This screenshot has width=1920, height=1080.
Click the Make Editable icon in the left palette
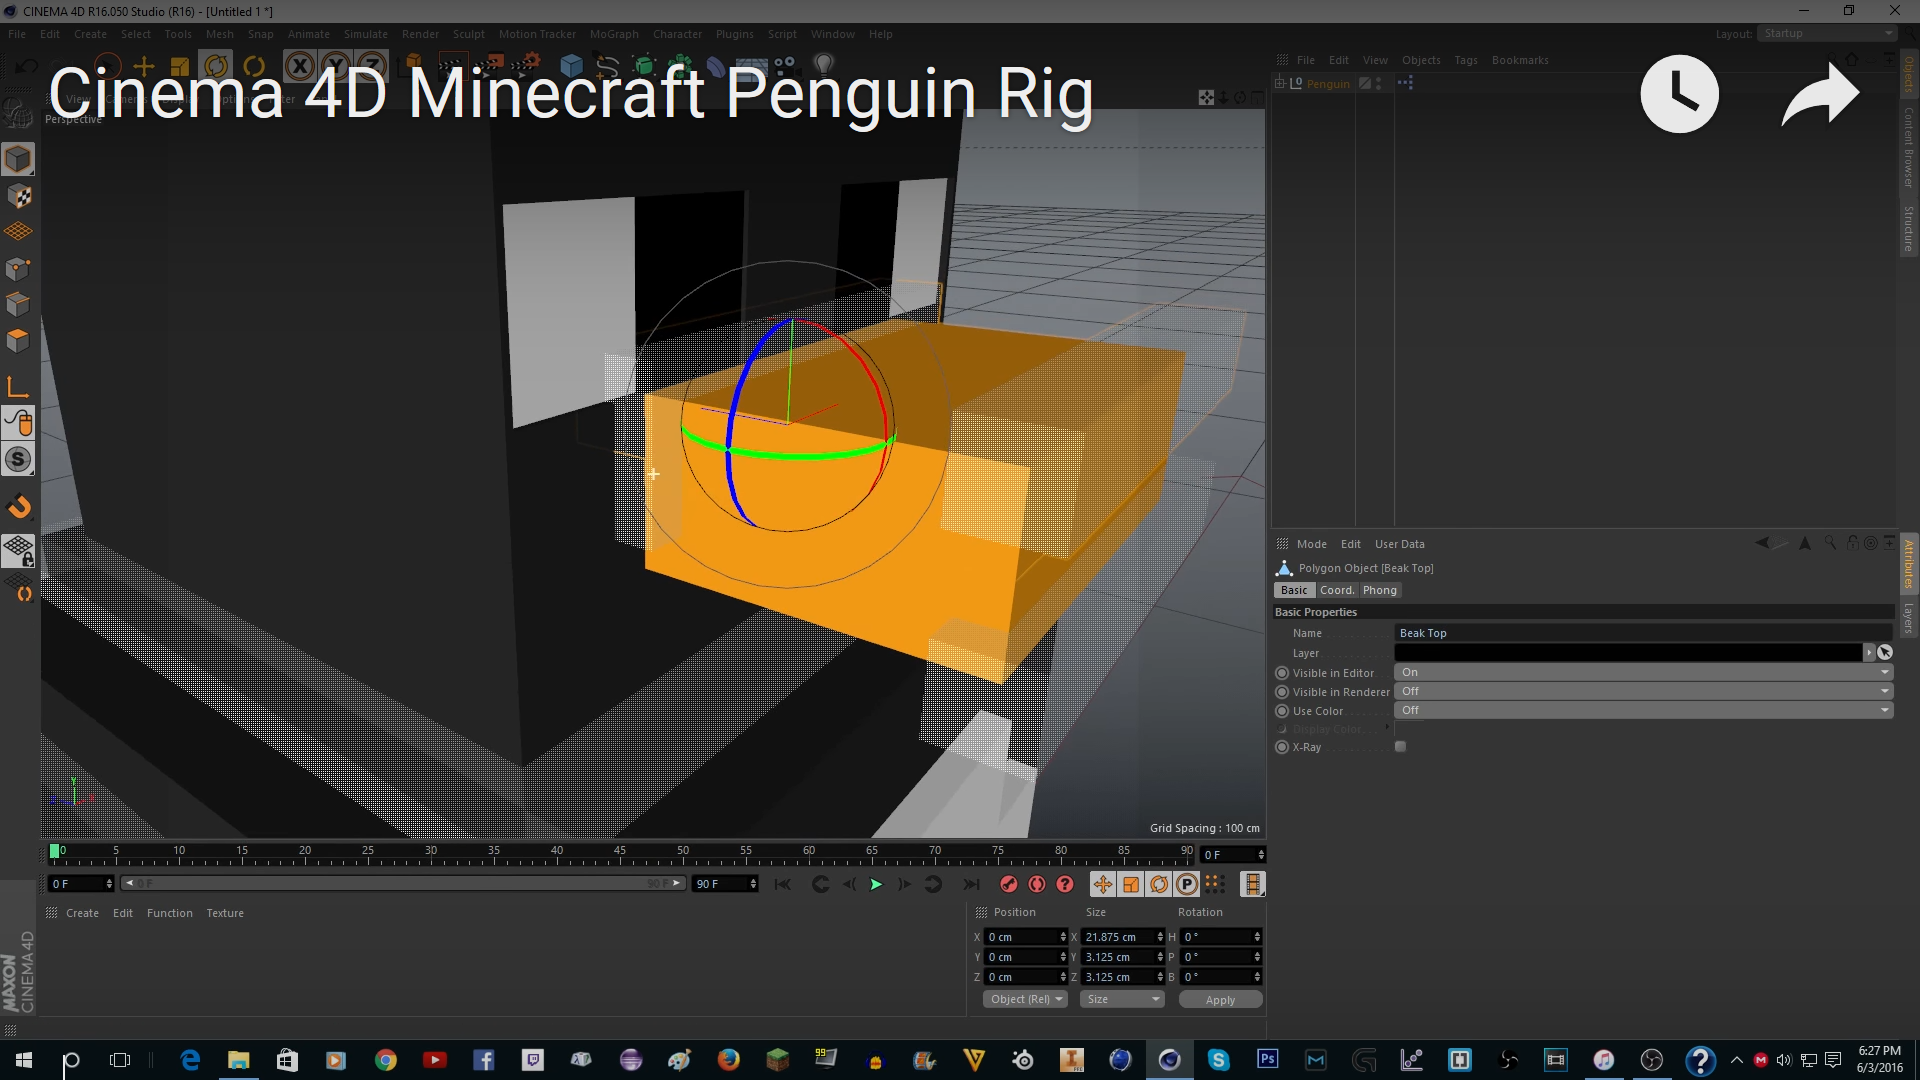18,113
